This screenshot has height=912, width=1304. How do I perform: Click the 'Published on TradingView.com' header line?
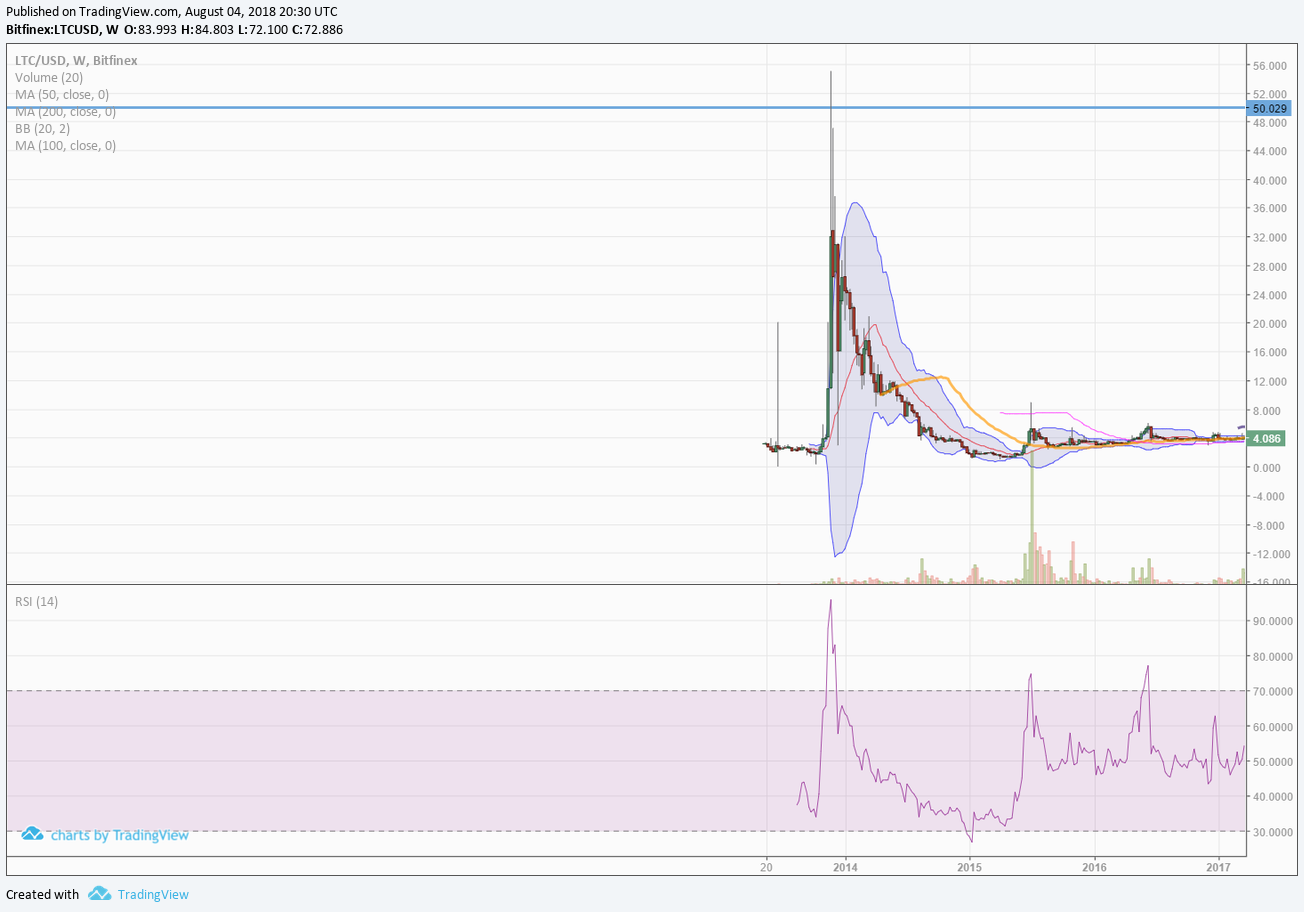coord(172,12)
